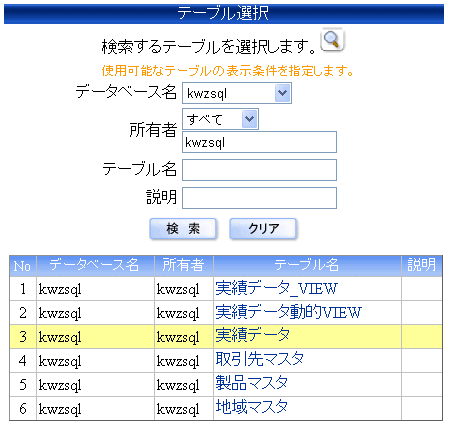The height and width of the screenshot is (427, 449).
Task: Click the 所有者 column header
Action: point(184,266)
